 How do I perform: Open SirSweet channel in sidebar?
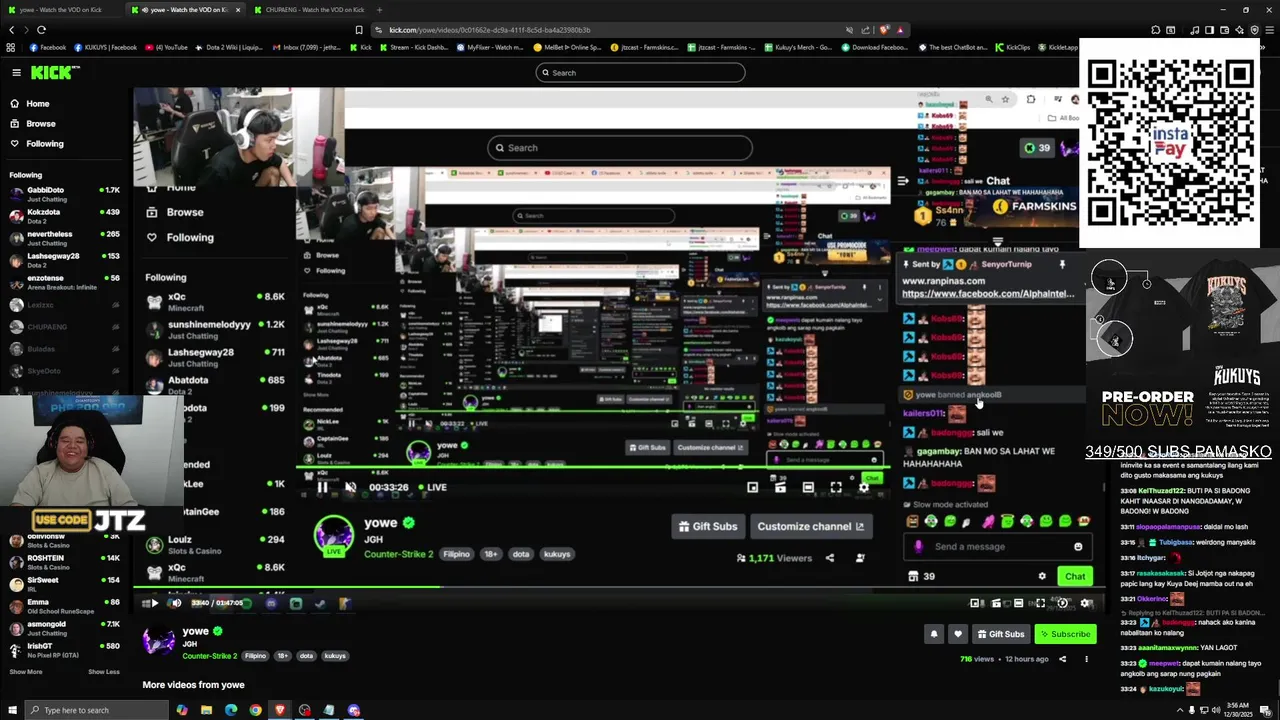pos(64,584)
